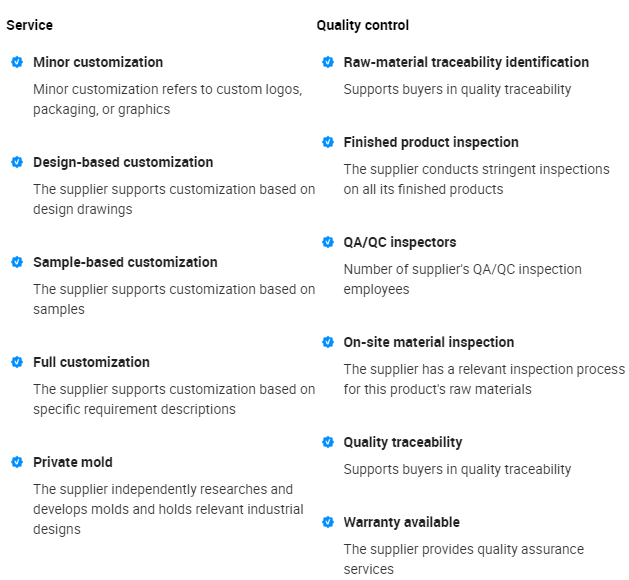Viewport: 629px width, 580px height.
Task: Click the verified badge next to Design-based customization
Action: pos(17,162)
